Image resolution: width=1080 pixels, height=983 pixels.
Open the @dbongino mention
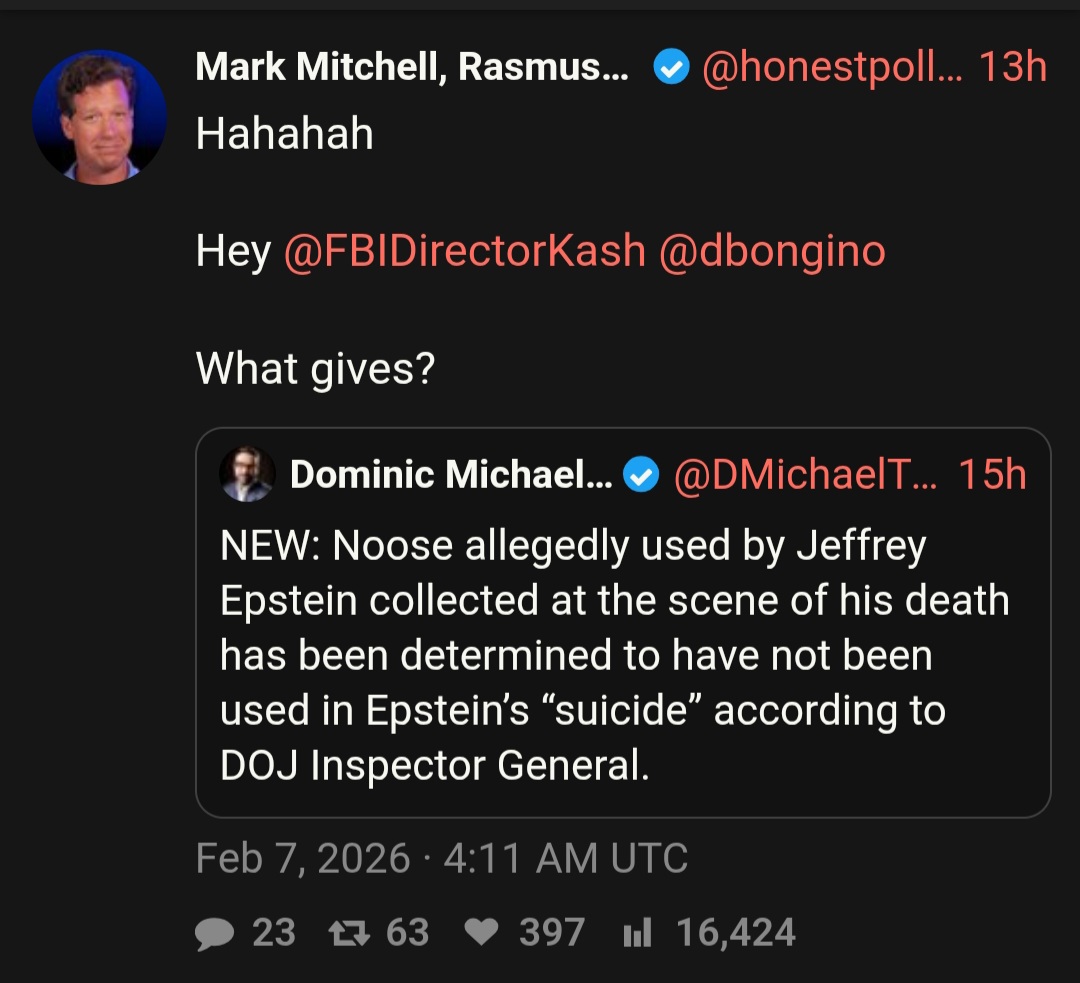pos(772,250)
